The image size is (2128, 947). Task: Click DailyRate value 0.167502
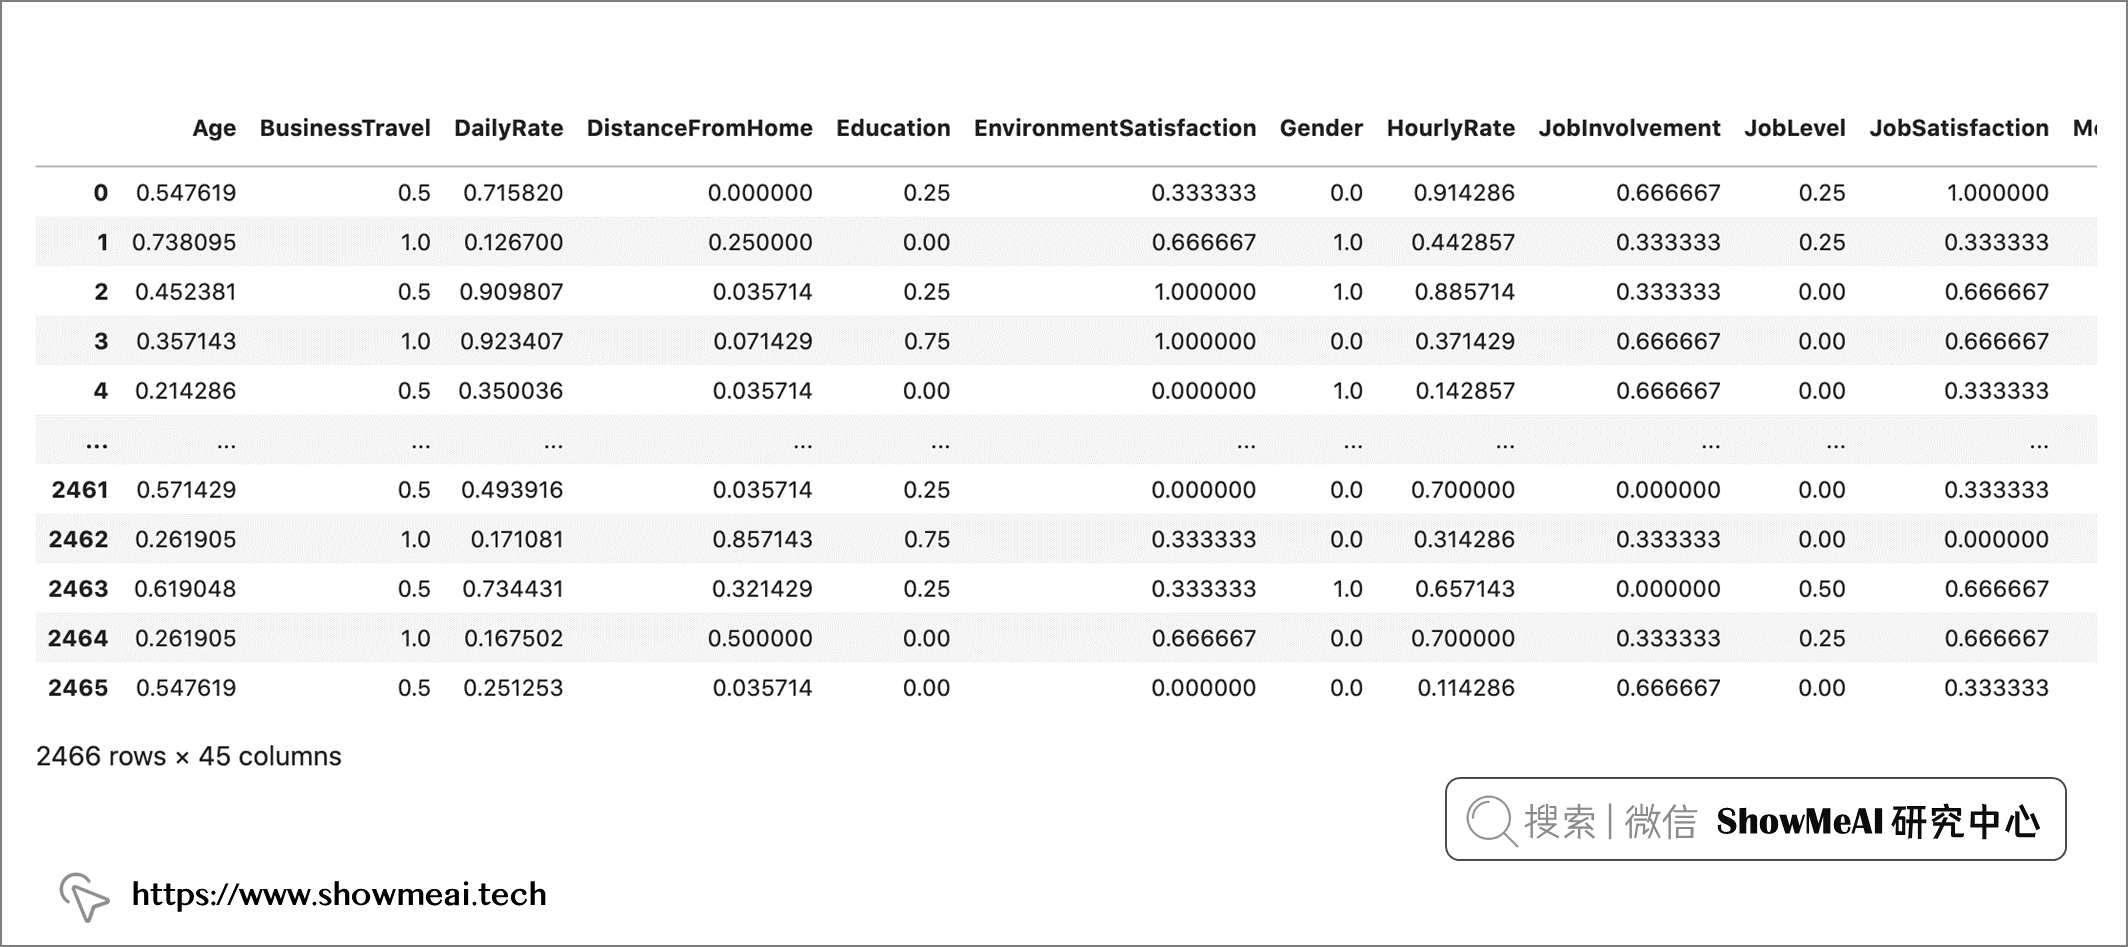[514, 638]
